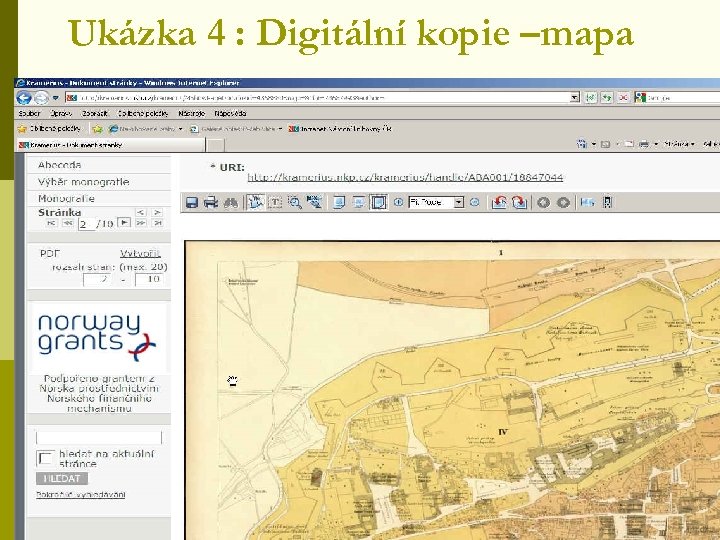720x540 pixels.
Task: Click the save (floppy disk) icon in viewer toolbar
Action: coord(191,202)
